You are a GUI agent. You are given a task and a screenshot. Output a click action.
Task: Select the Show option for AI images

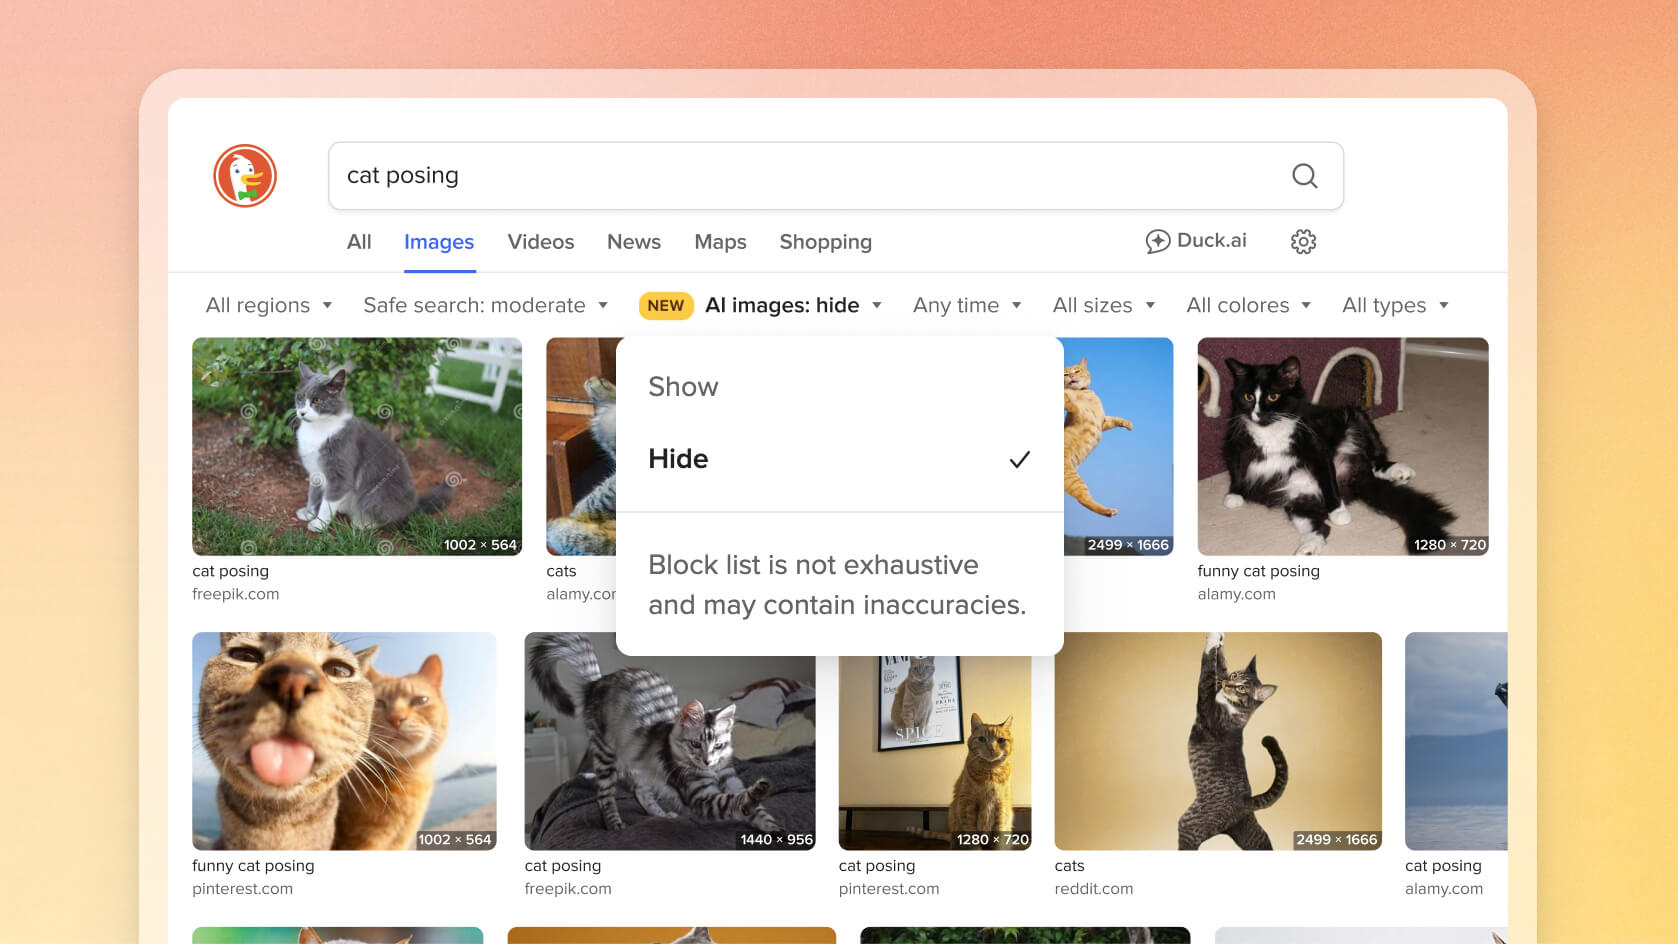click(x=683, y=387)
